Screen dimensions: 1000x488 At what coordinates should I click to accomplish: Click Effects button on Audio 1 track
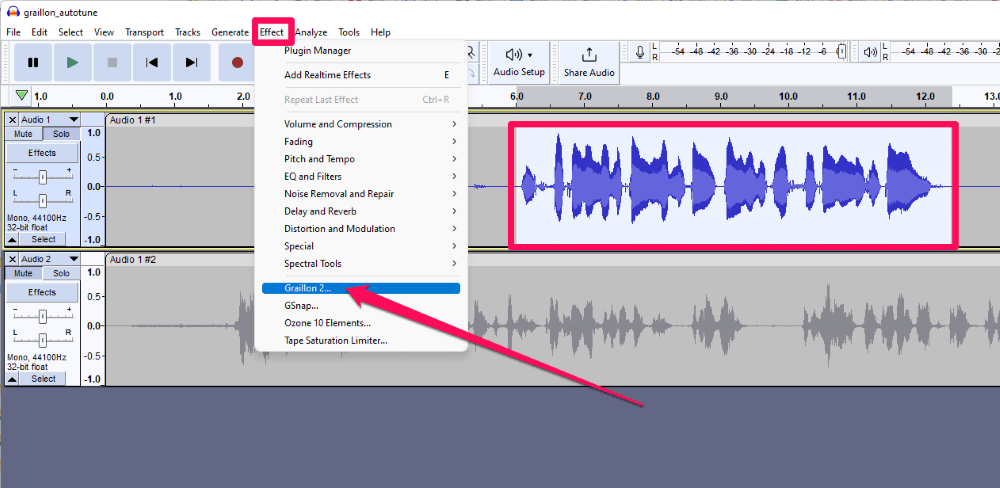pyautogui.click(x=42, y=153)
